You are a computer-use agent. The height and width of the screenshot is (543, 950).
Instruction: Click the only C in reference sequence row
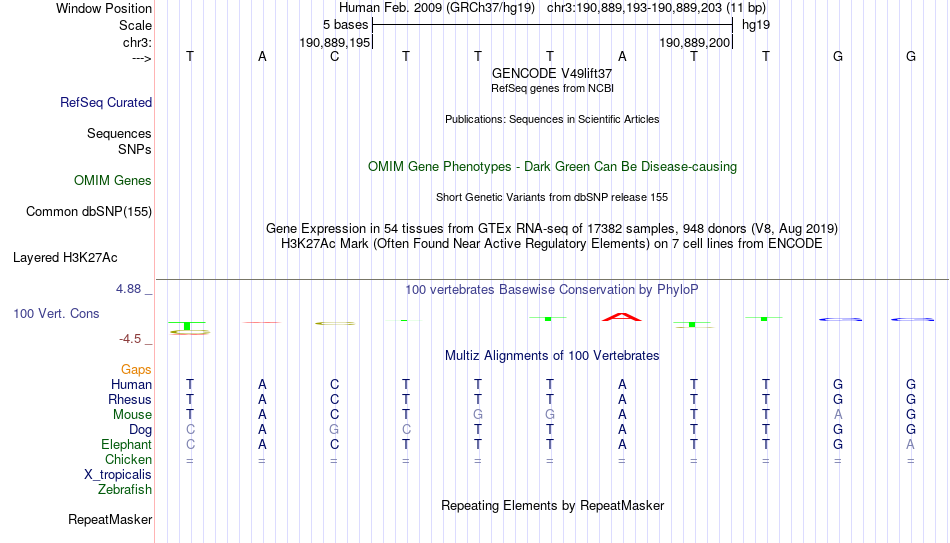tap(334, 56)
